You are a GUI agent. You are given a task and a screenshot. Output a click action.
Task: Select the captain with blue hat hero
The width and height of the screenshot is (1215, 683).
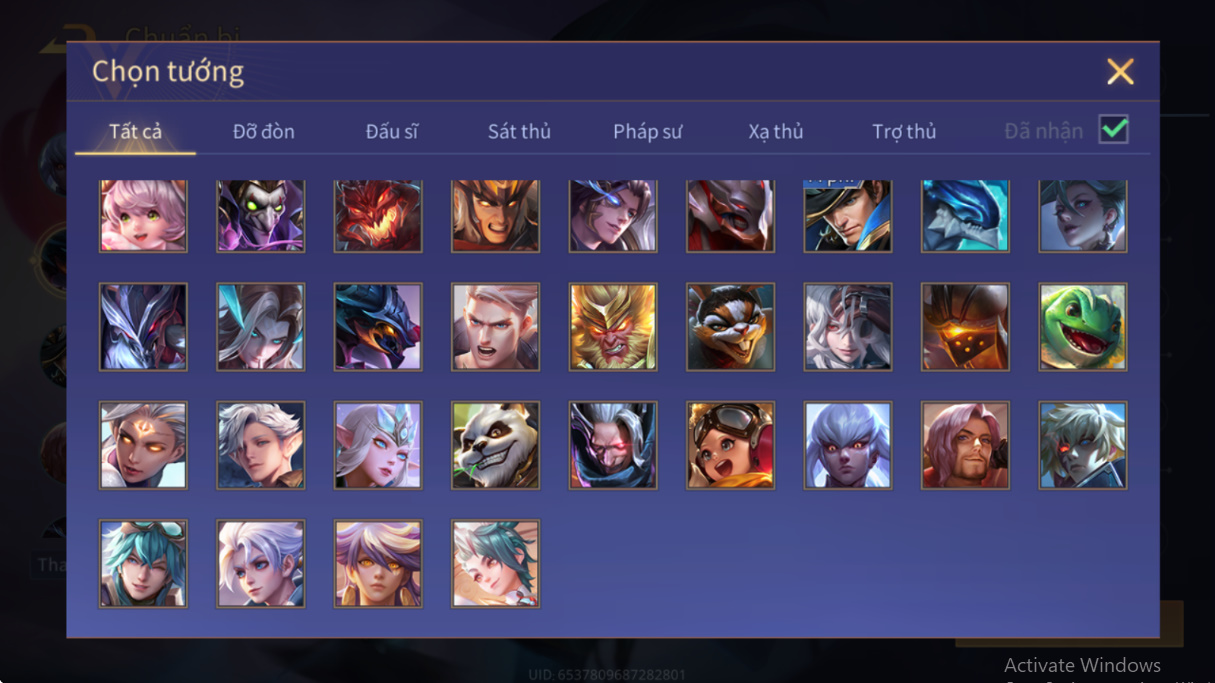(848, 216)
